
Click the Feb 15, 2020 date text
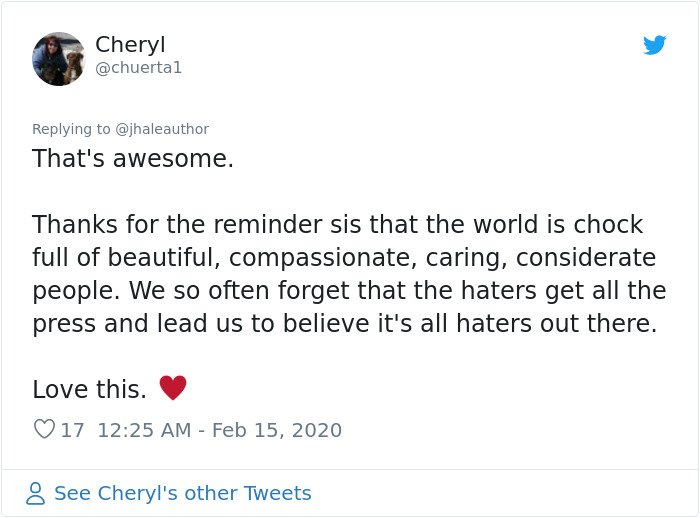click(277, 430)
